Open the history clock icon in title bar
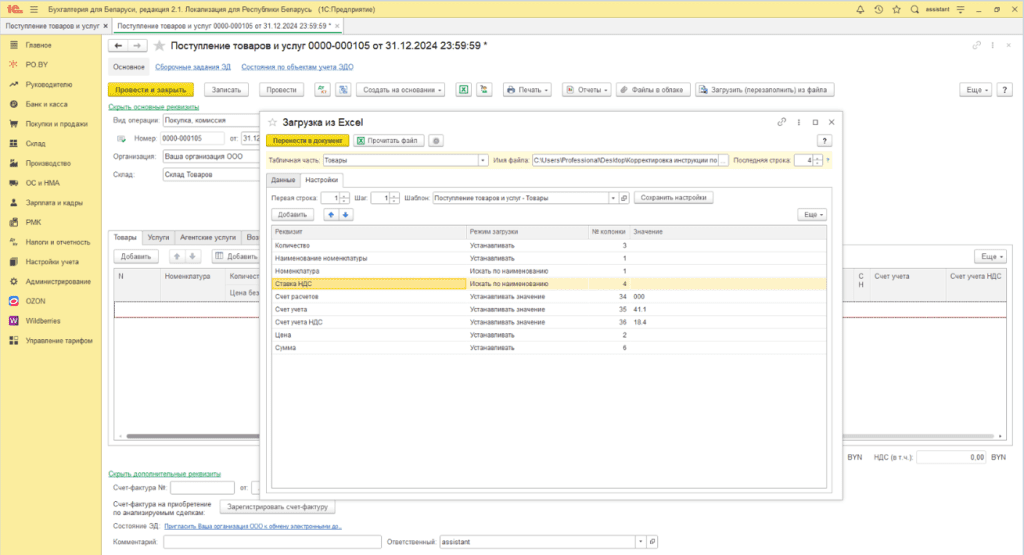The width and height of the screenshot is (1024, 555). point(878,9)
